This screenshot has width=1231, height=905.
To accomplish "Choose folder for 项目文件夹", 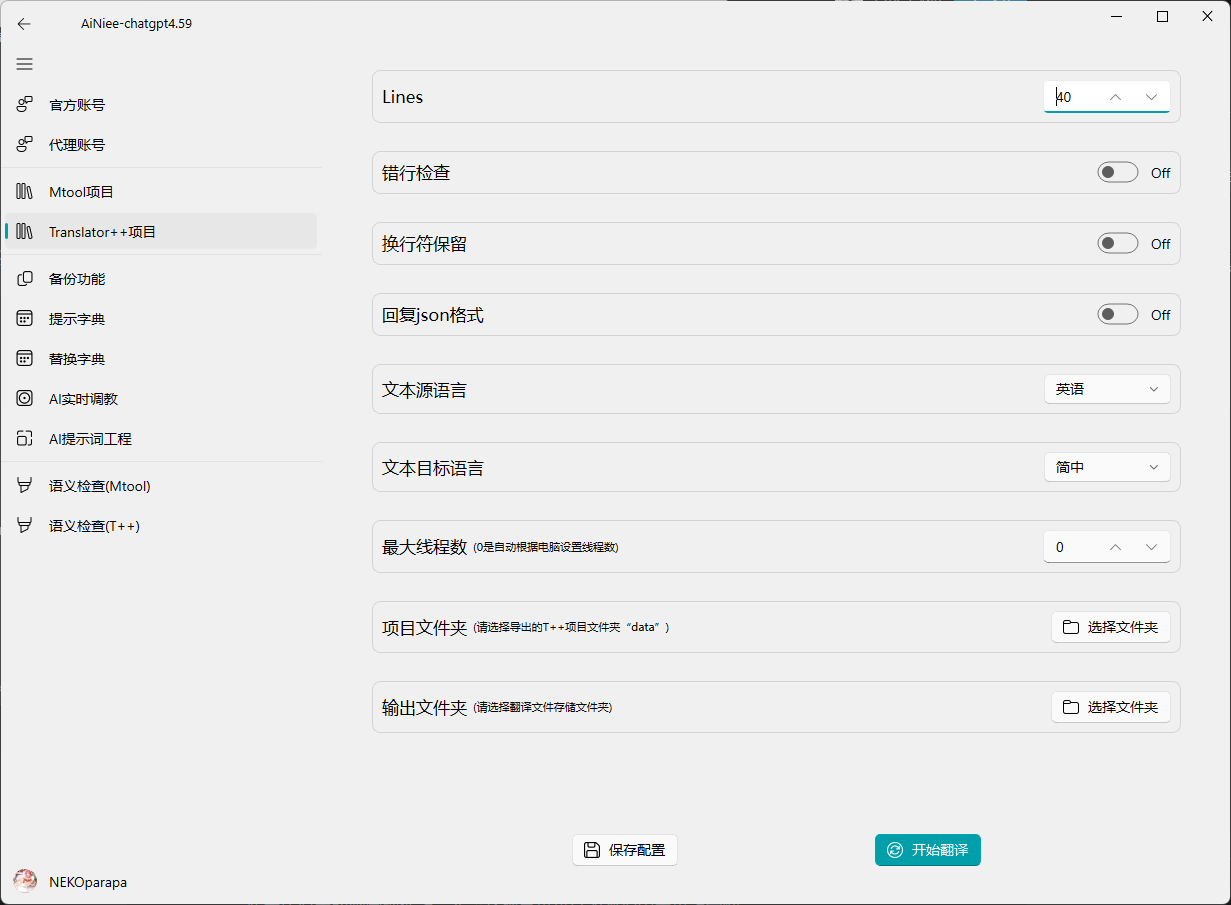I will [1111, 627].
